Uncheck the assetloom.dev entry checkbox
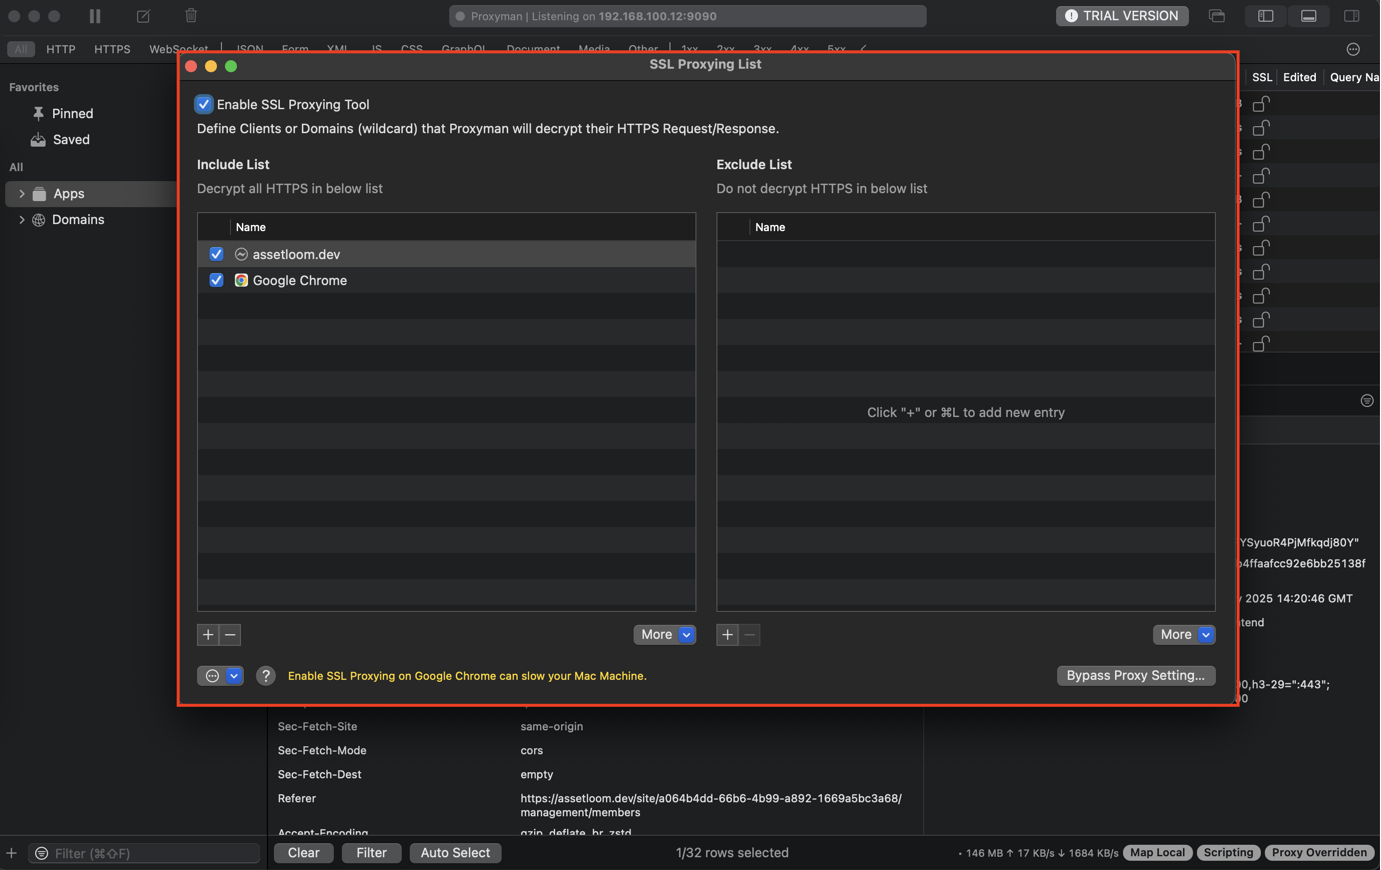1381x870 pixels. [216, 255]
